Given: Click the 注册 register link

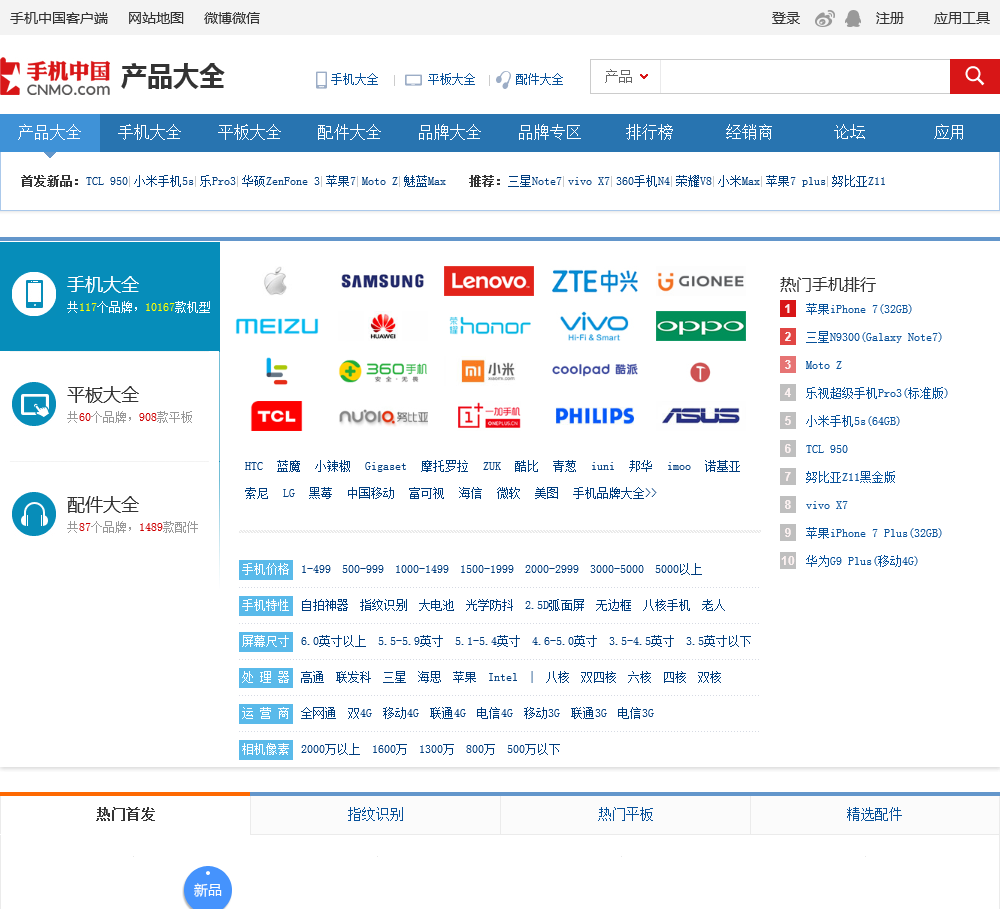Looking at the screenshot, I should point(890,18).
